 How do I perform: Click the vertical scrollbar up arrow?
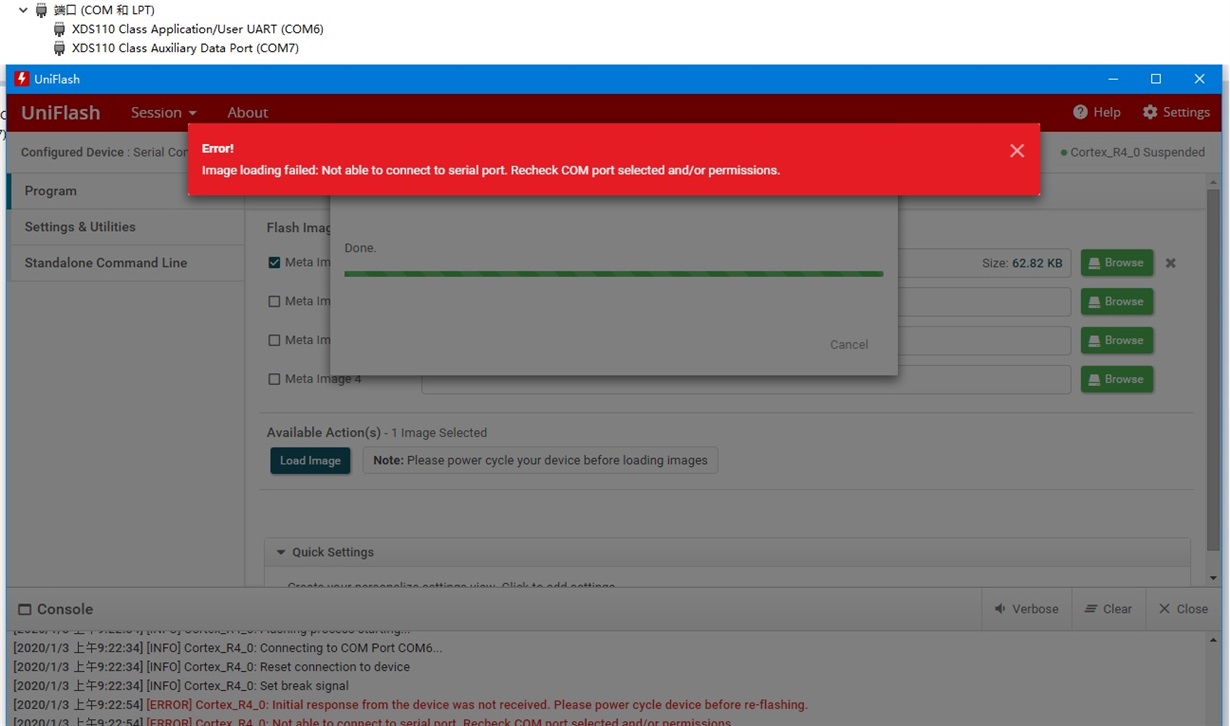click(1213, 182)
